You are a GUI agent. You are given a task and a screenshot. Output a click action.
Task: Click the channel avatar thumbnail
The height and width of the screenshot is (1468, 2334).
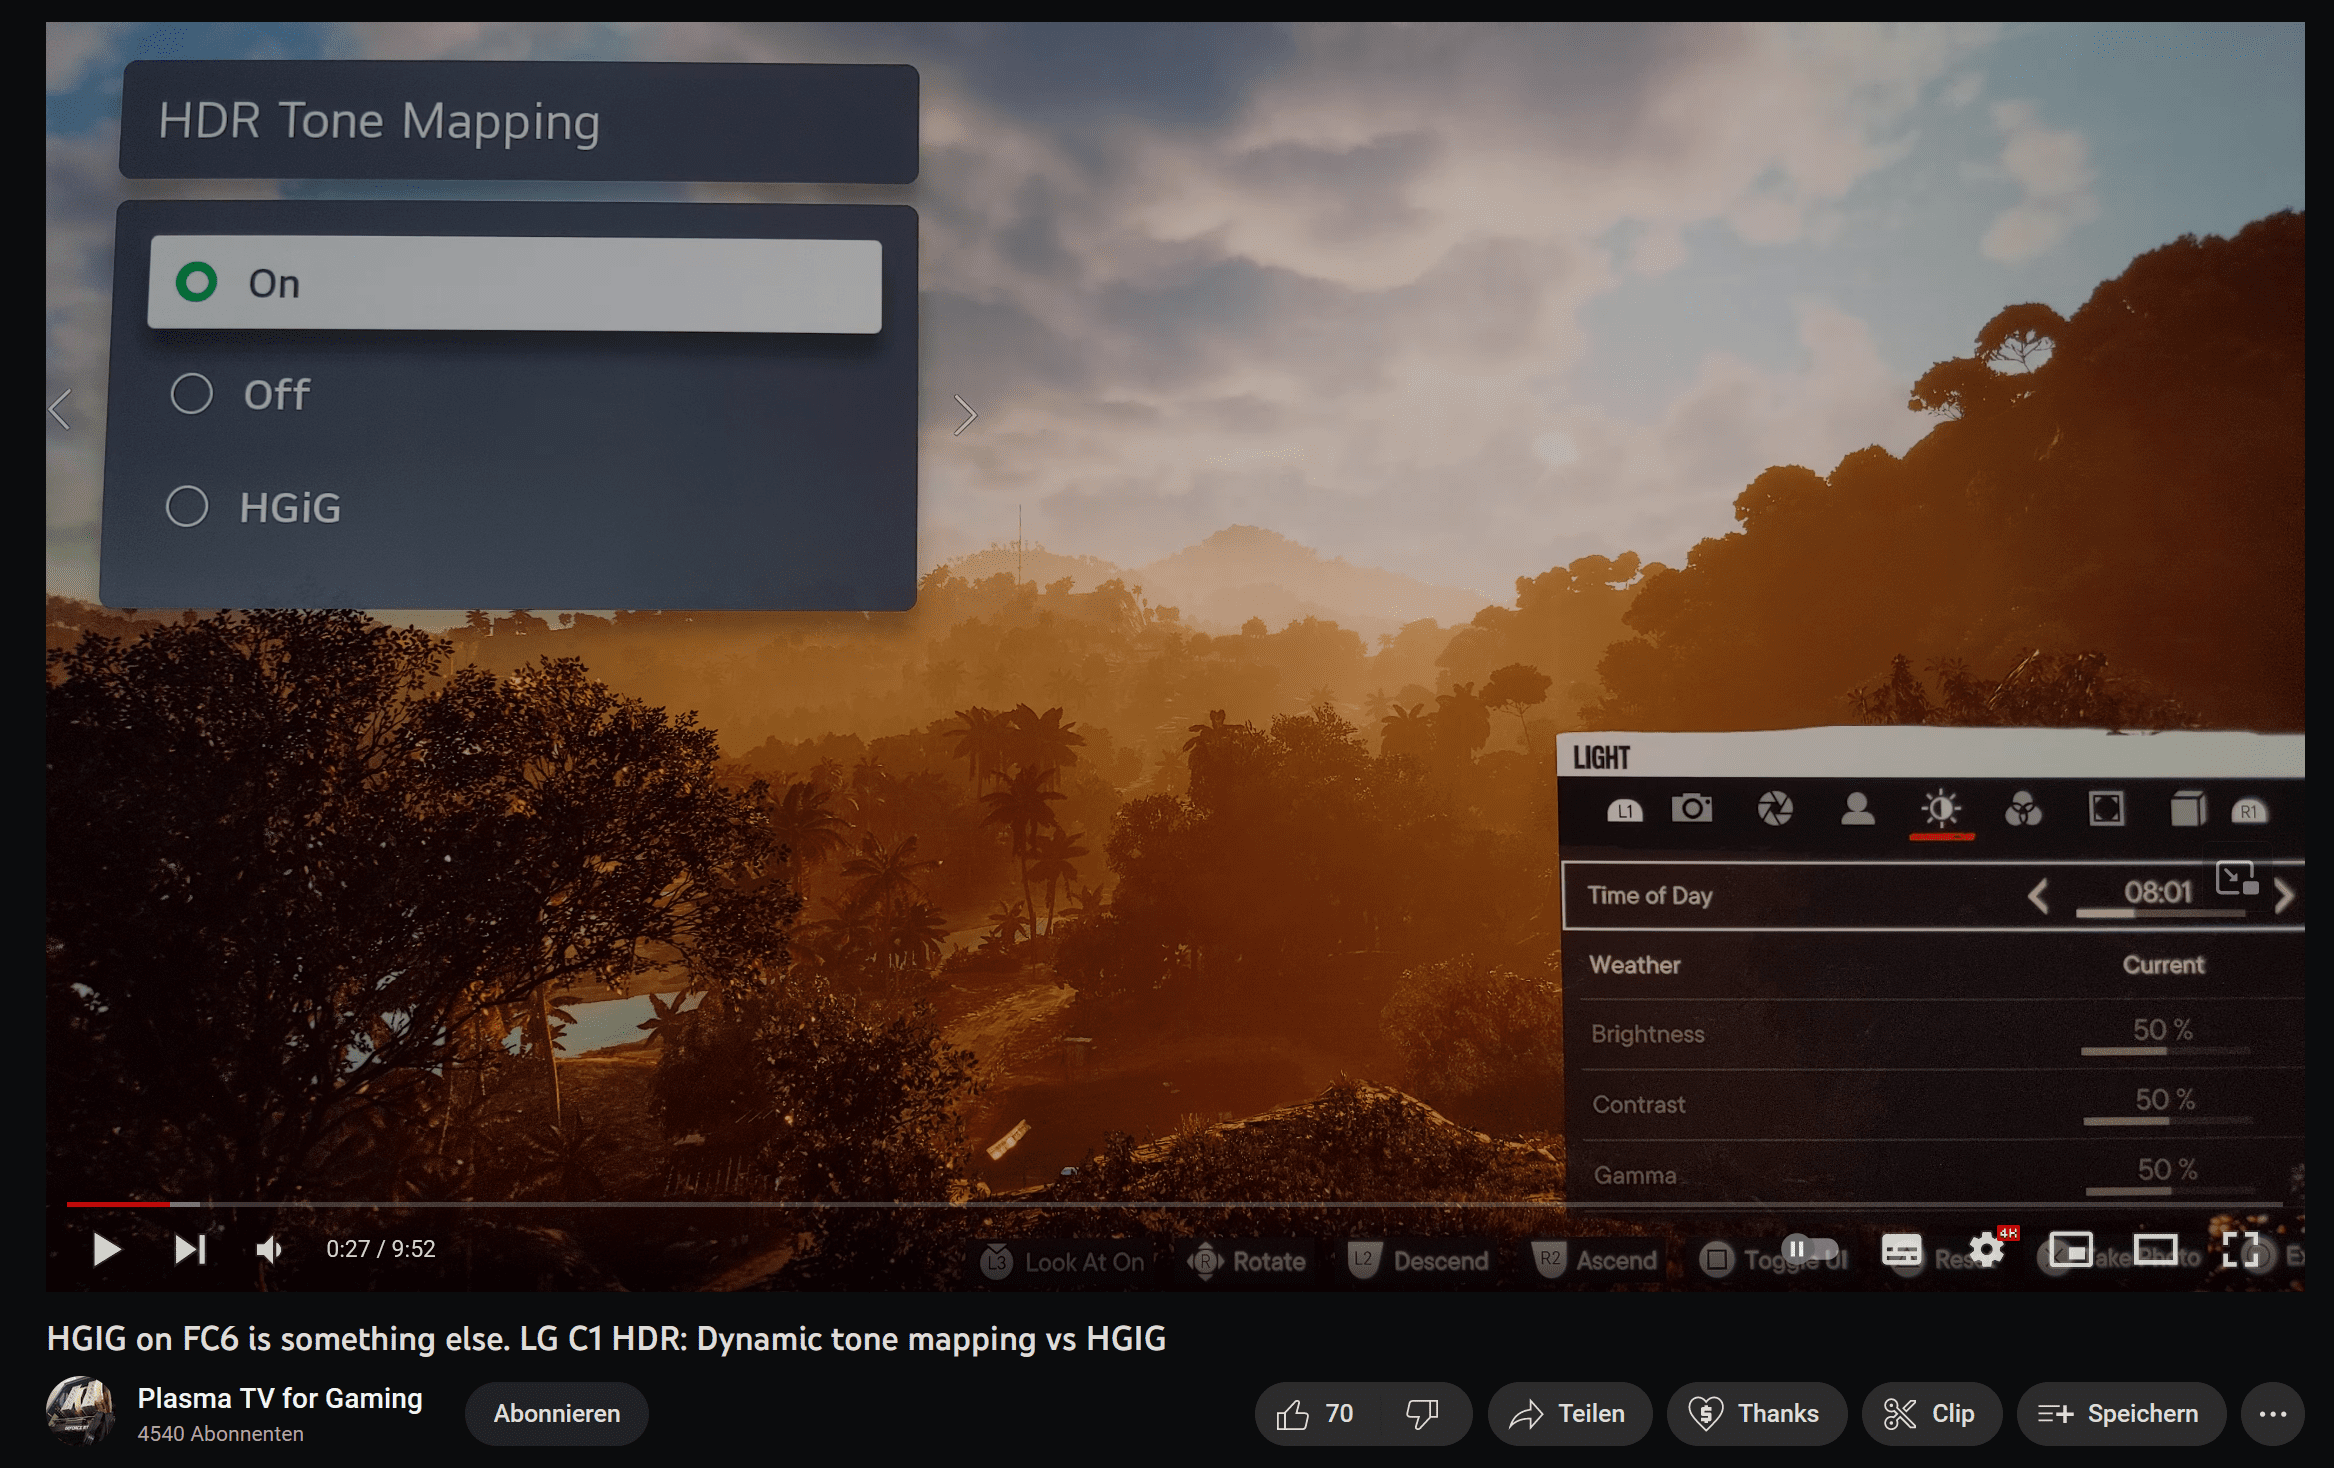coord(80,1411)
